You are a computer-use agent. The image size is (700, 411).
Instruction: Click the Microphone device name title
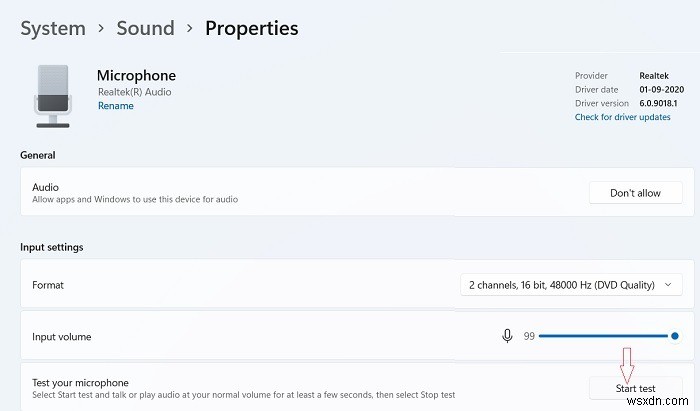pos(136,76)
